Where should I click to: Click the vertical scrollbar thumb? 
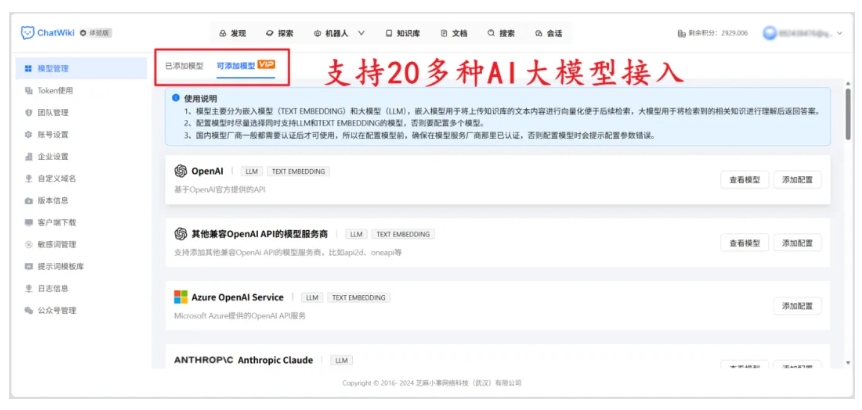point(848,114)
